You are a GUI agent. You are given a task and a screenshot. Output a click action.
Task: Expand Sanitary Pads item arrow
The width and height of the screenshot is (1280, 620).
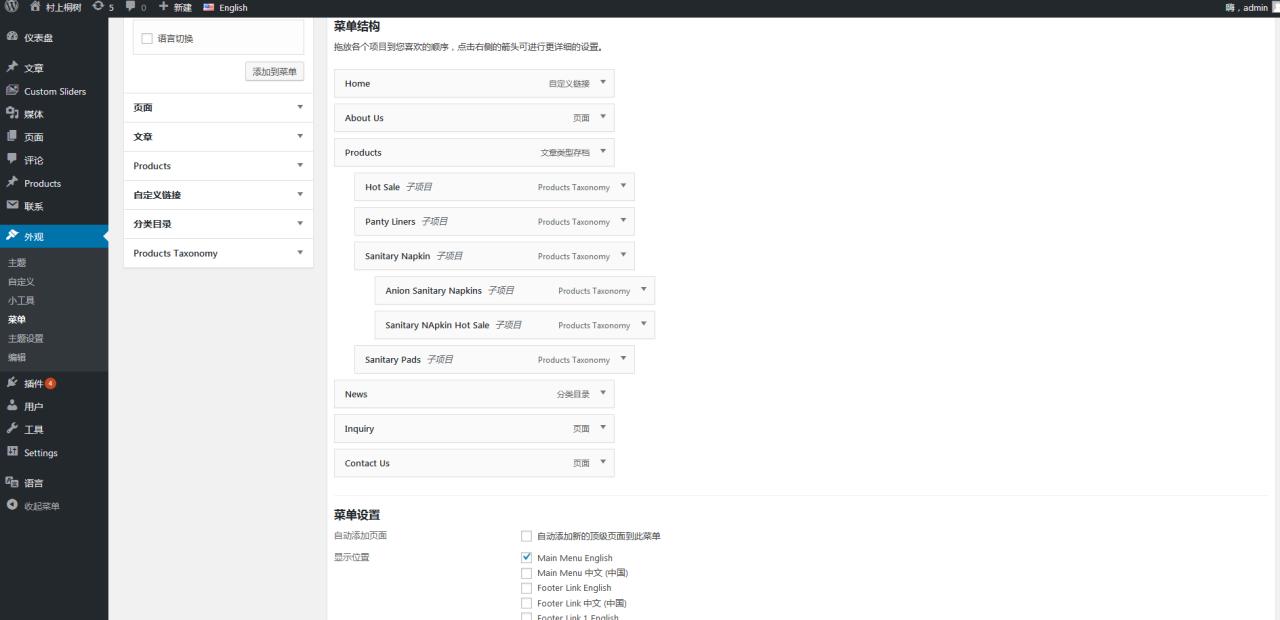623,359
